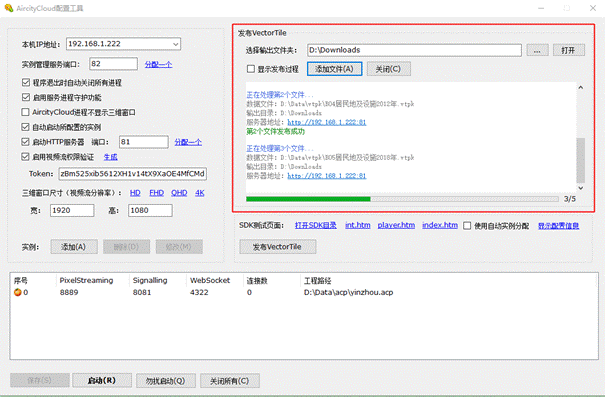Select the FHD resolution preset link

[156, 193]
